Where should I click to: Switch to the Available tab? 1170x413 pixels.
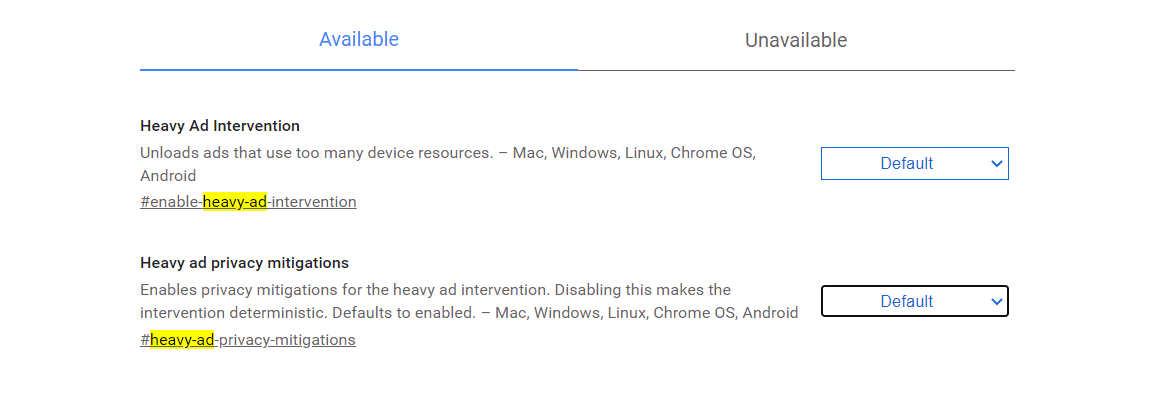point(358,40)
